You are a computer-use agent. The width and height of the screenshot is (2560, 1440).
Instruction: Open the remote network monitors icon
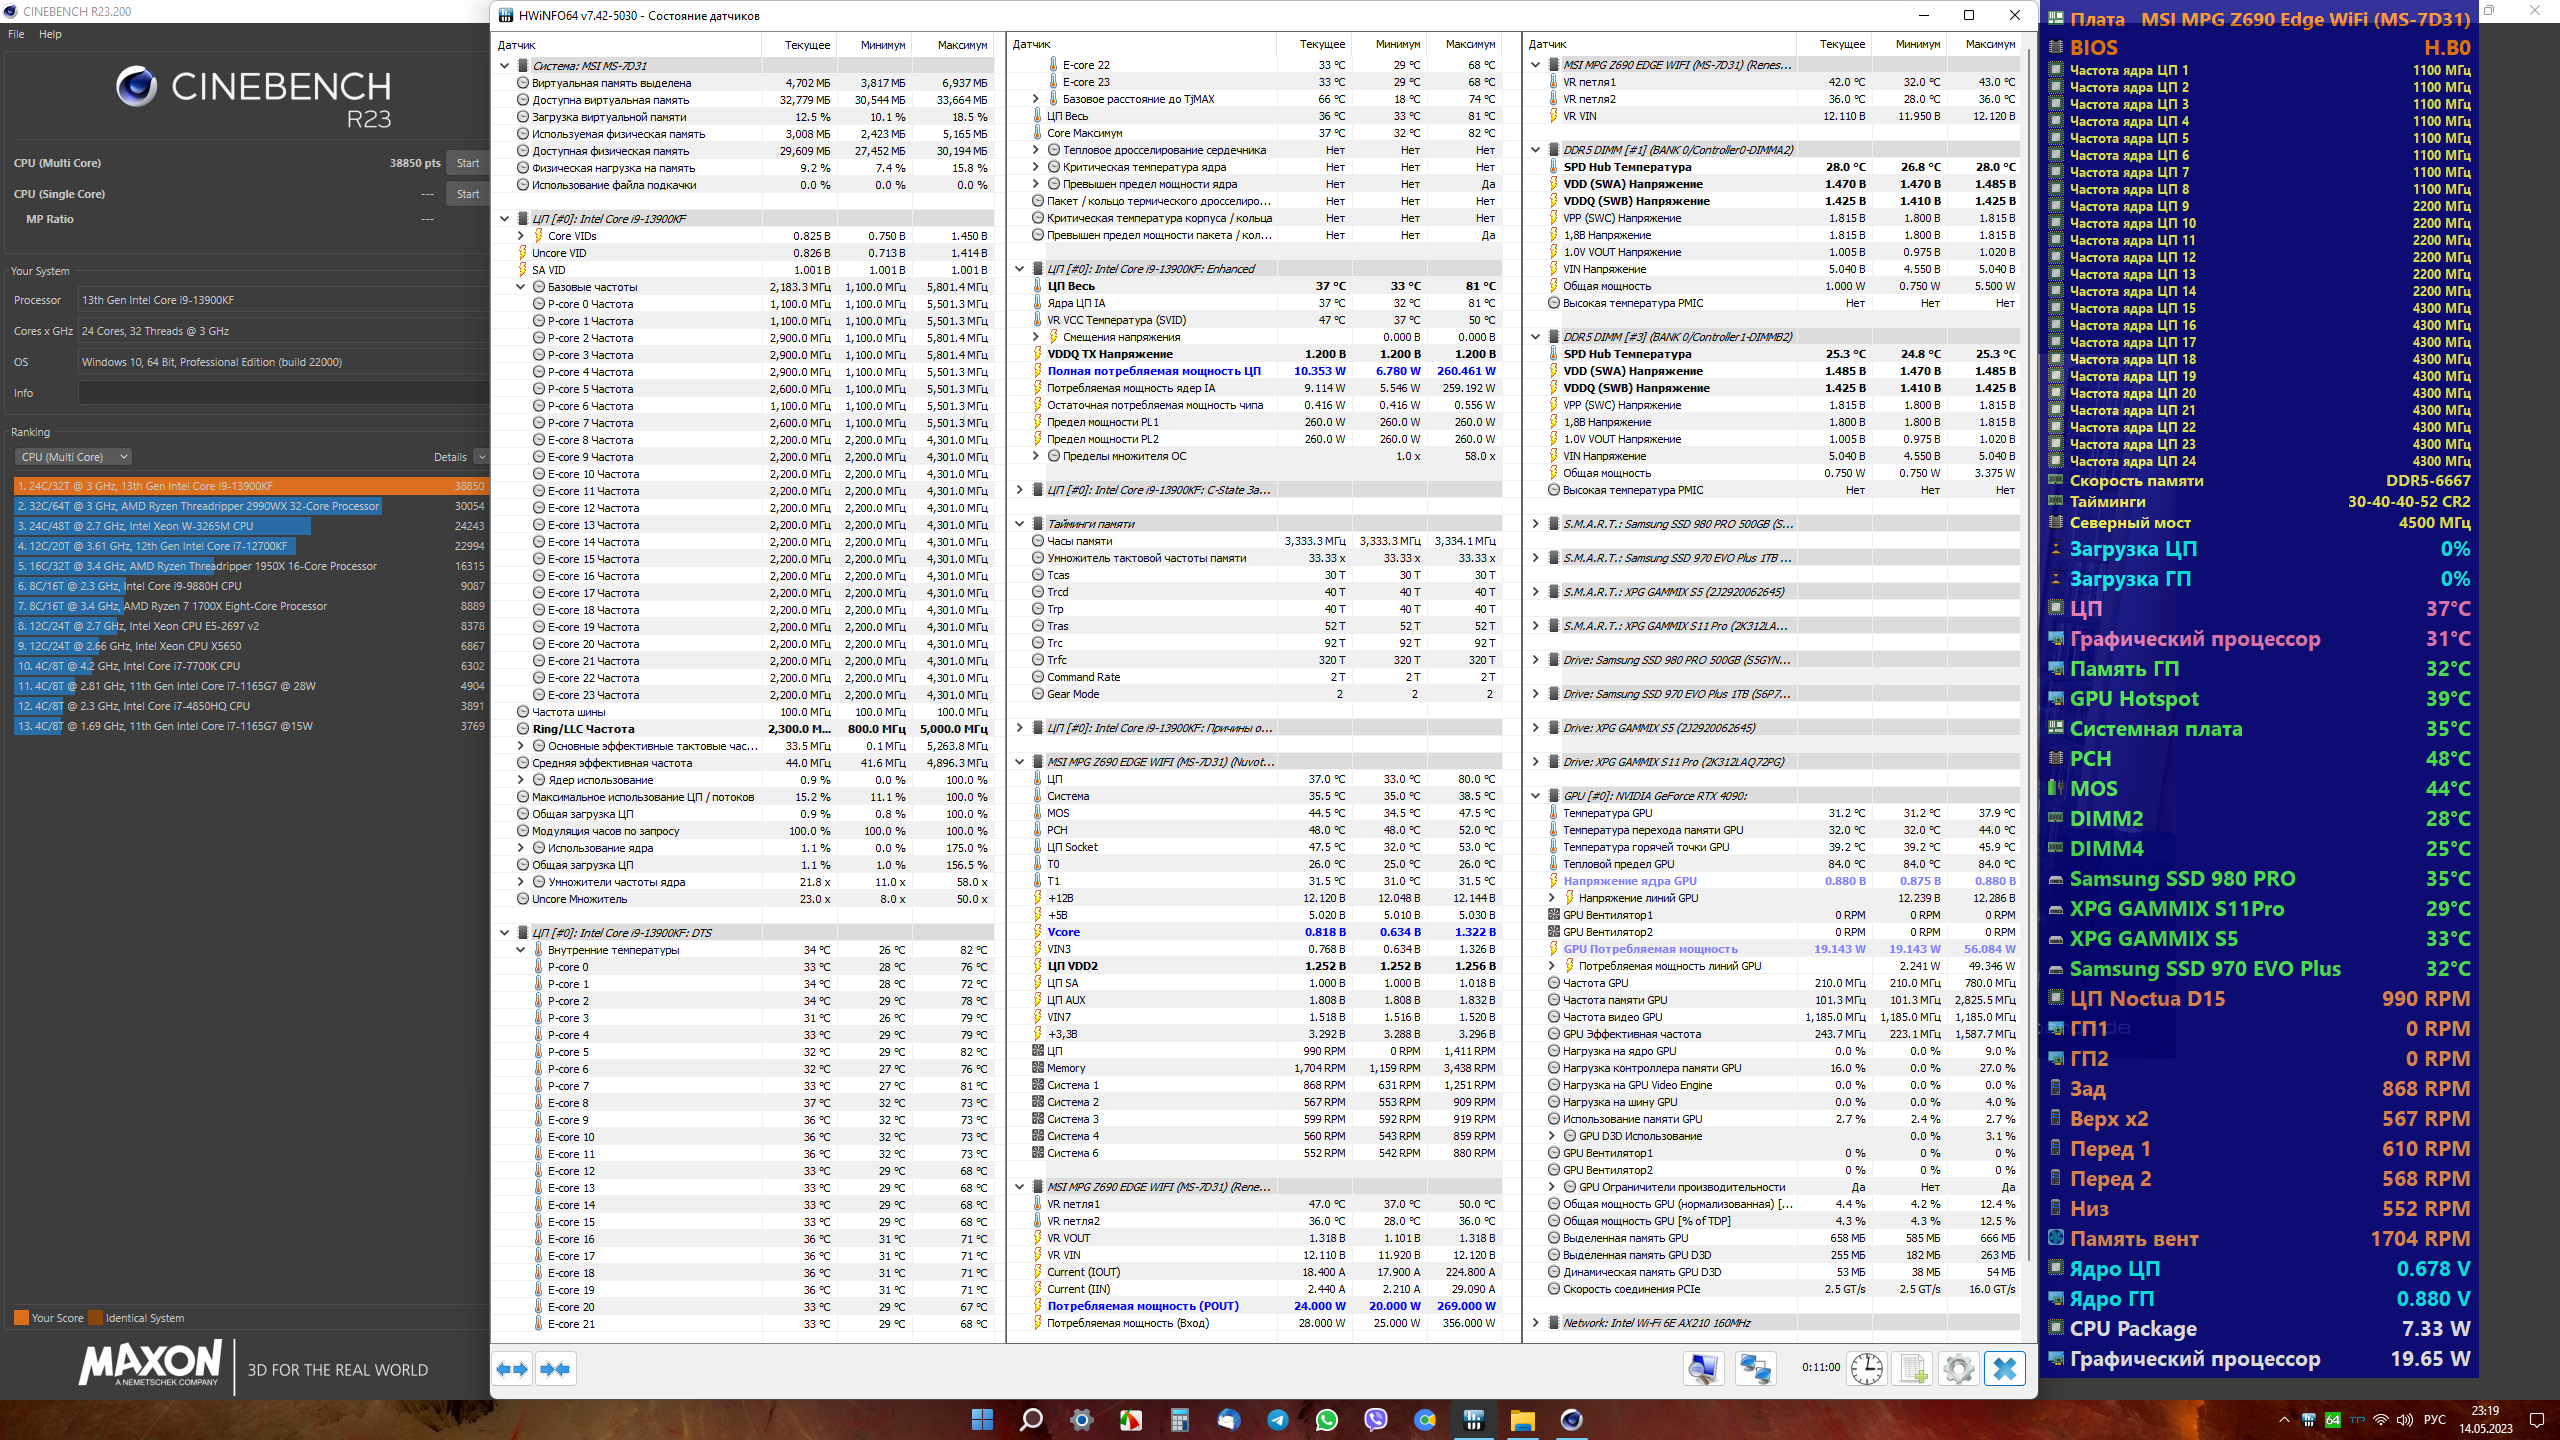pos(1755,1368)
